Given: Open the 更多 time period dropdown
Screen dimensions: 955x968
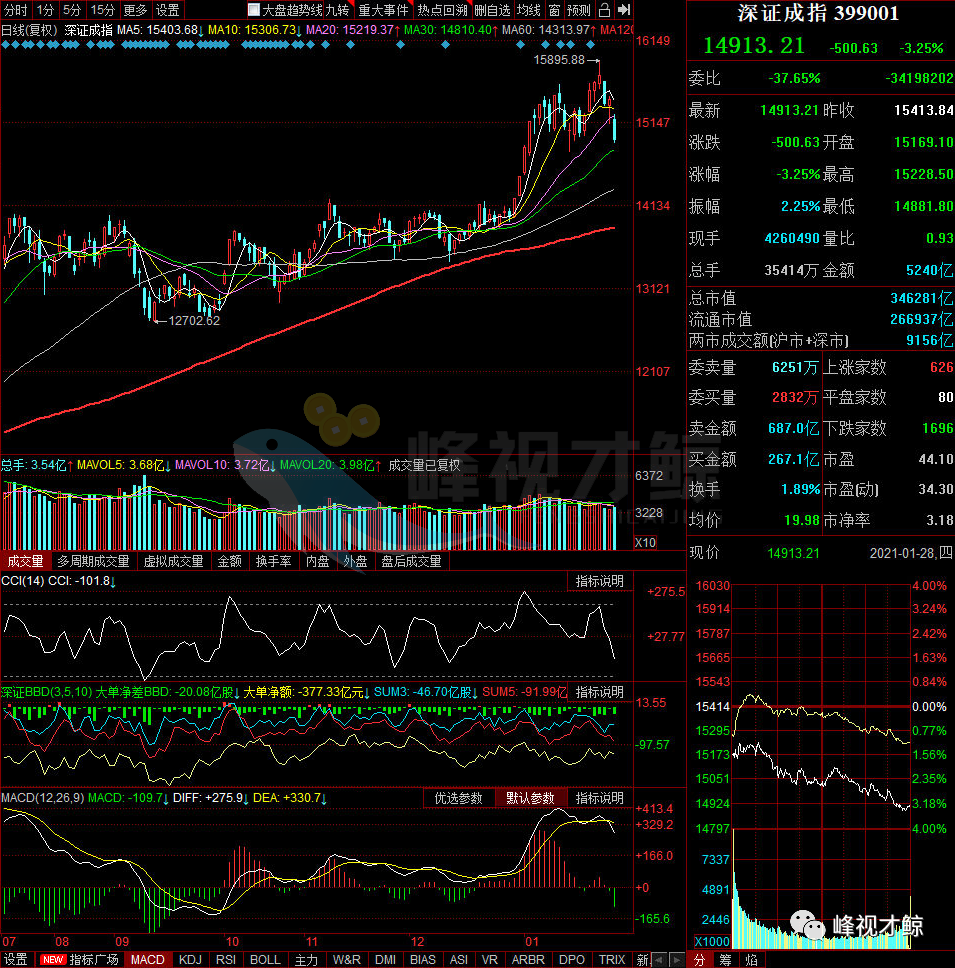Looking at the screenshot, I should point(135,10).
